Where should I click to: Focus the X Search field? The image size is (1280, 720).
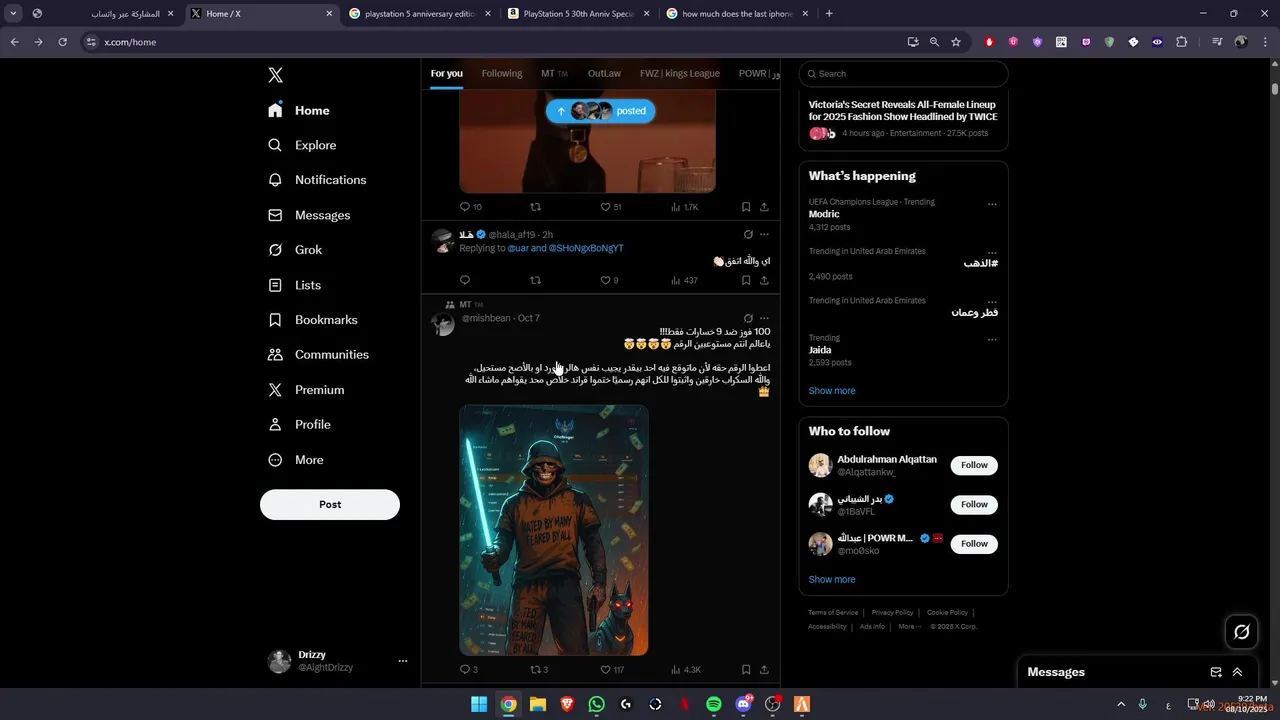point(903,74)
